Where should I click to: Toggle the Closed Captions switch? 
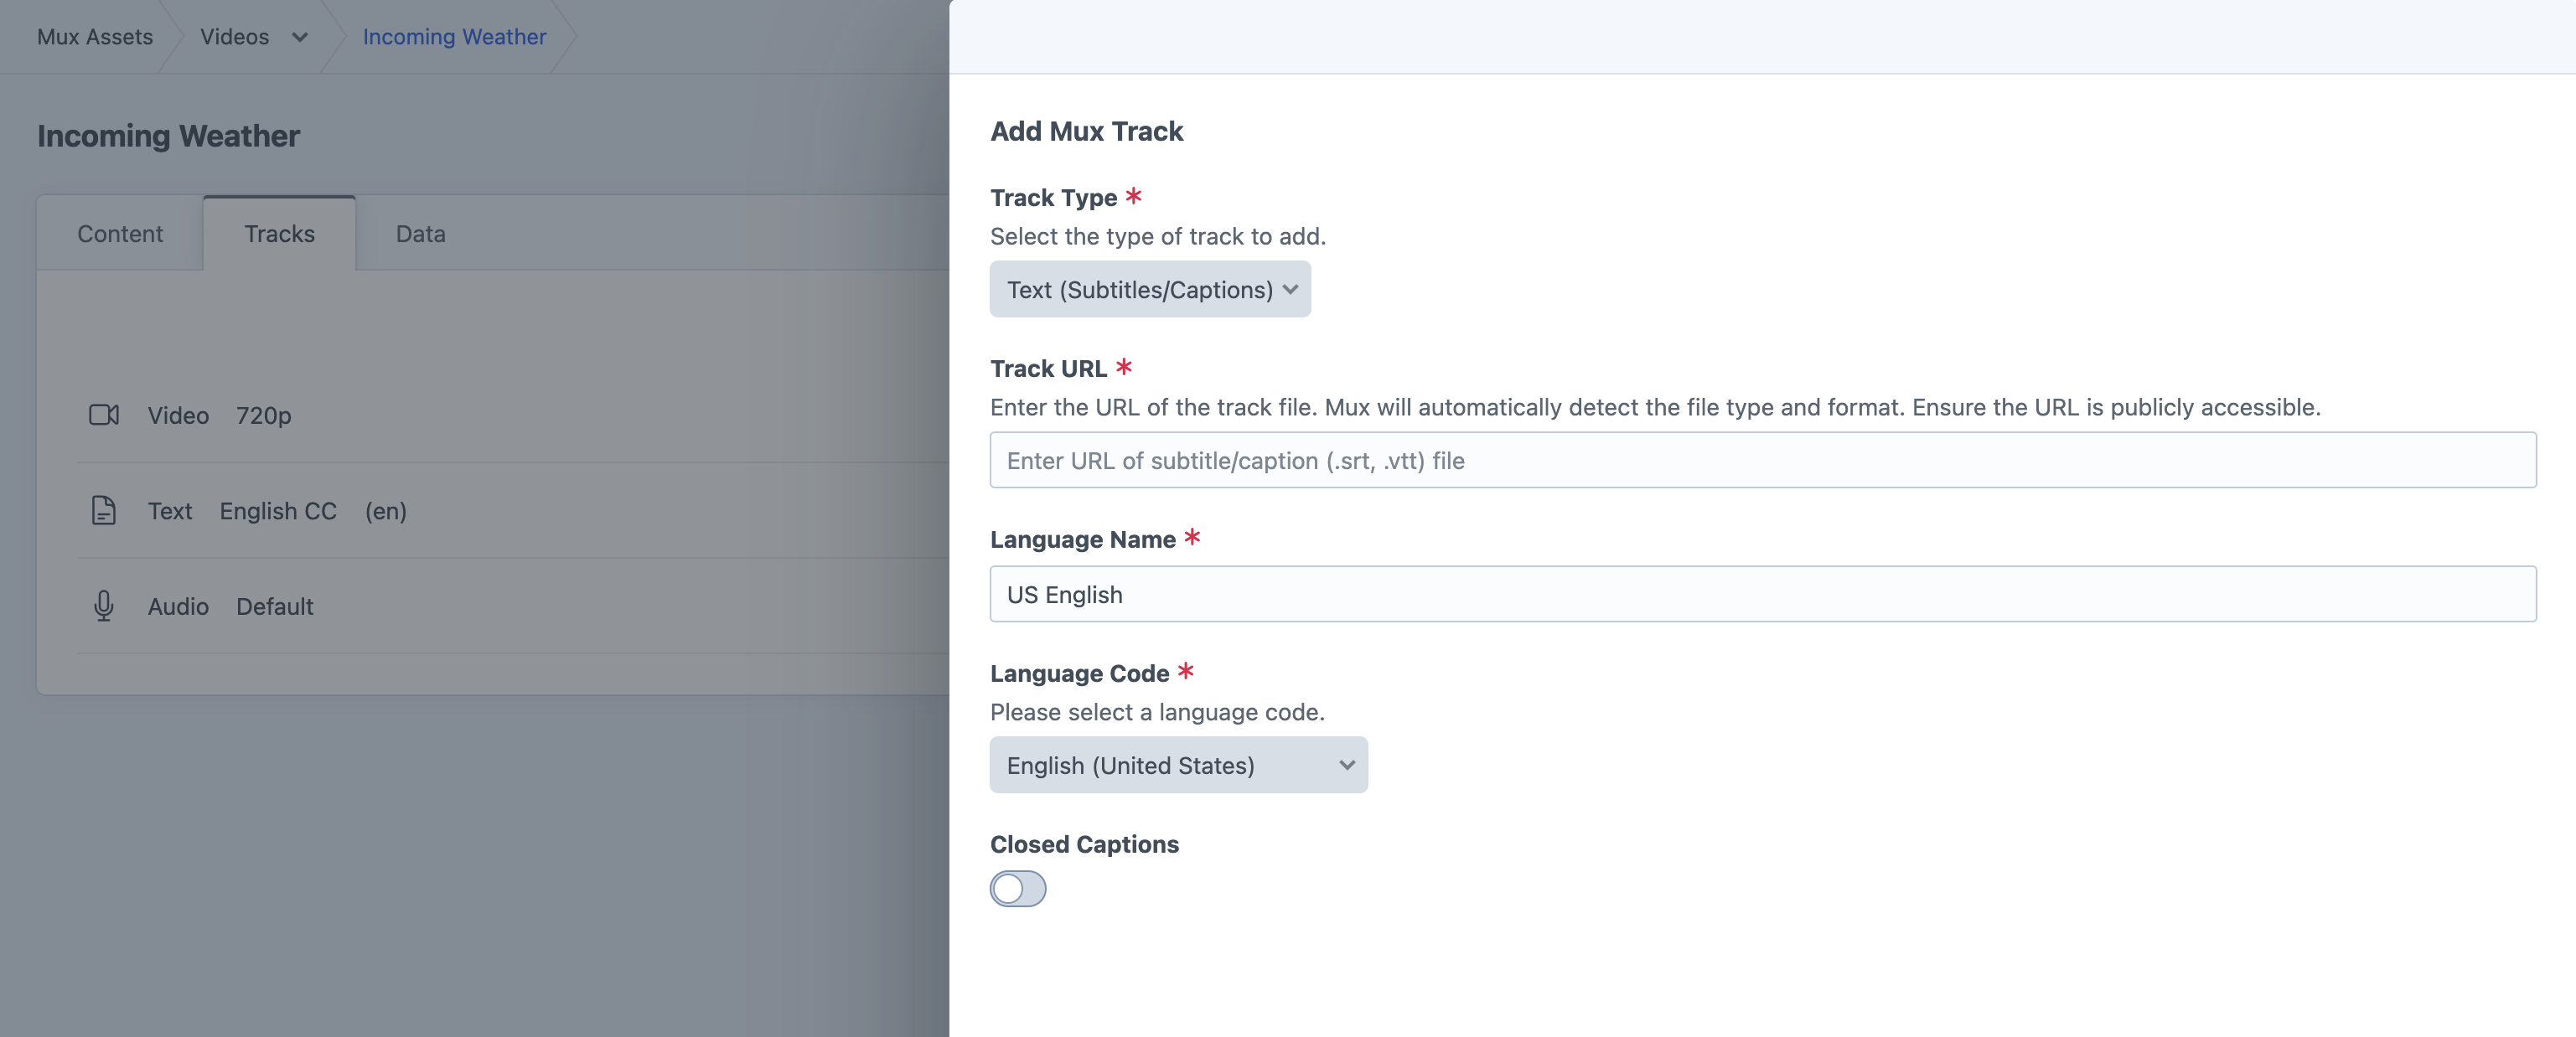1017,888
